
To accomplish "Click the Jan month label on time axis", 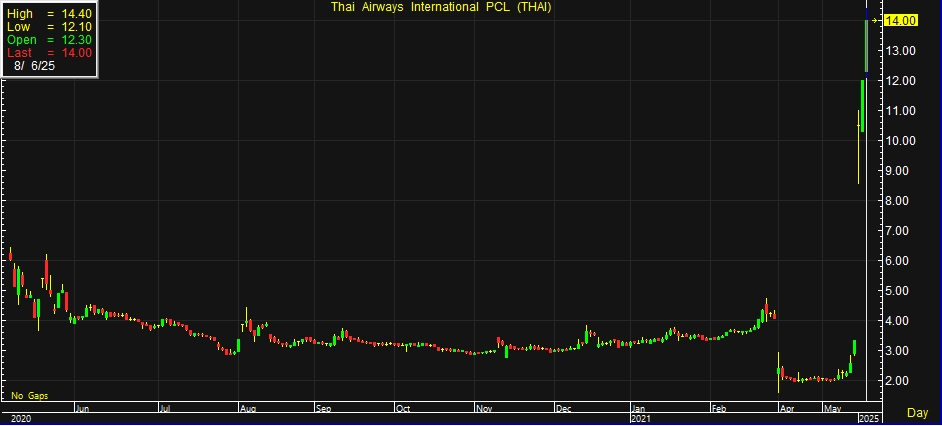I will tap(640, 409).
